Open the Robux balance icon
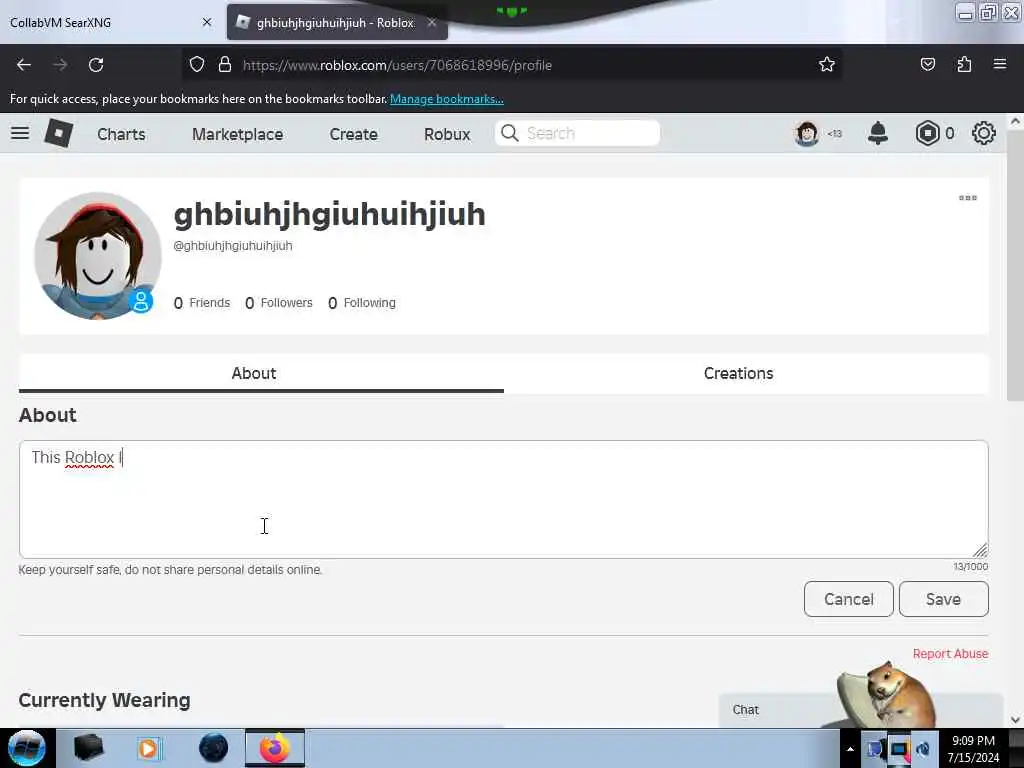Viewport: 1024px width, 768px height. (927, 133)
